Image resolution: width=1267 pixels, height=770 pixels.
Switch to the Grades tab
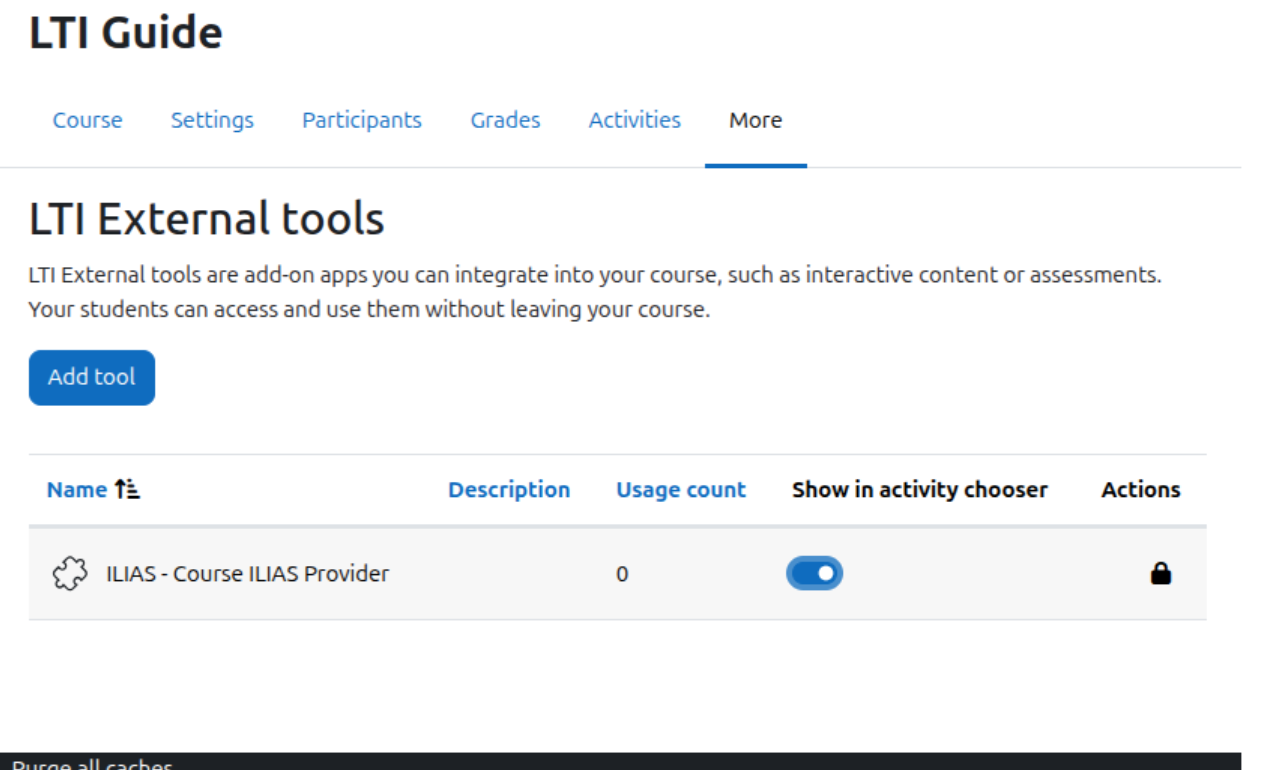coord(505,120)
